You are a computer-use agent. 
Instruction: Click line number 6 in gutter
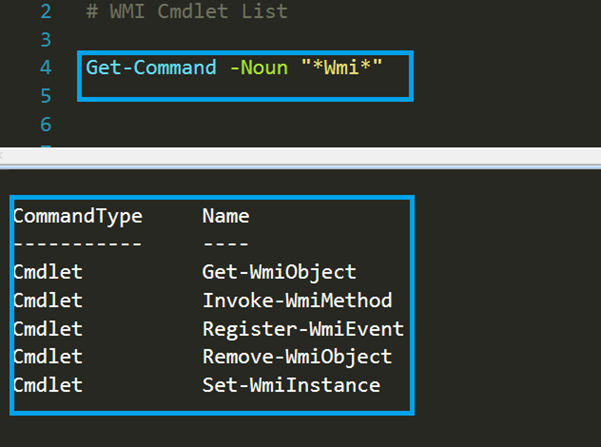coord(46,124)
